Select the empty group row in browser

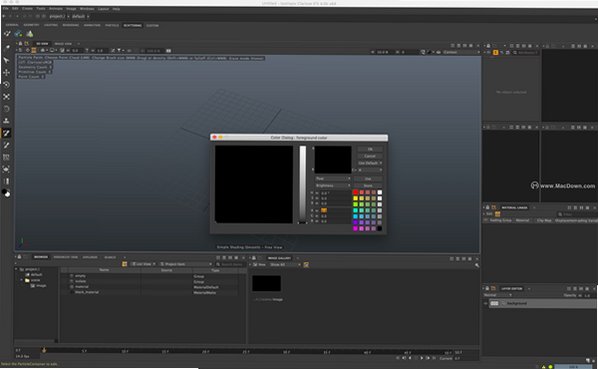coord(153,276)
